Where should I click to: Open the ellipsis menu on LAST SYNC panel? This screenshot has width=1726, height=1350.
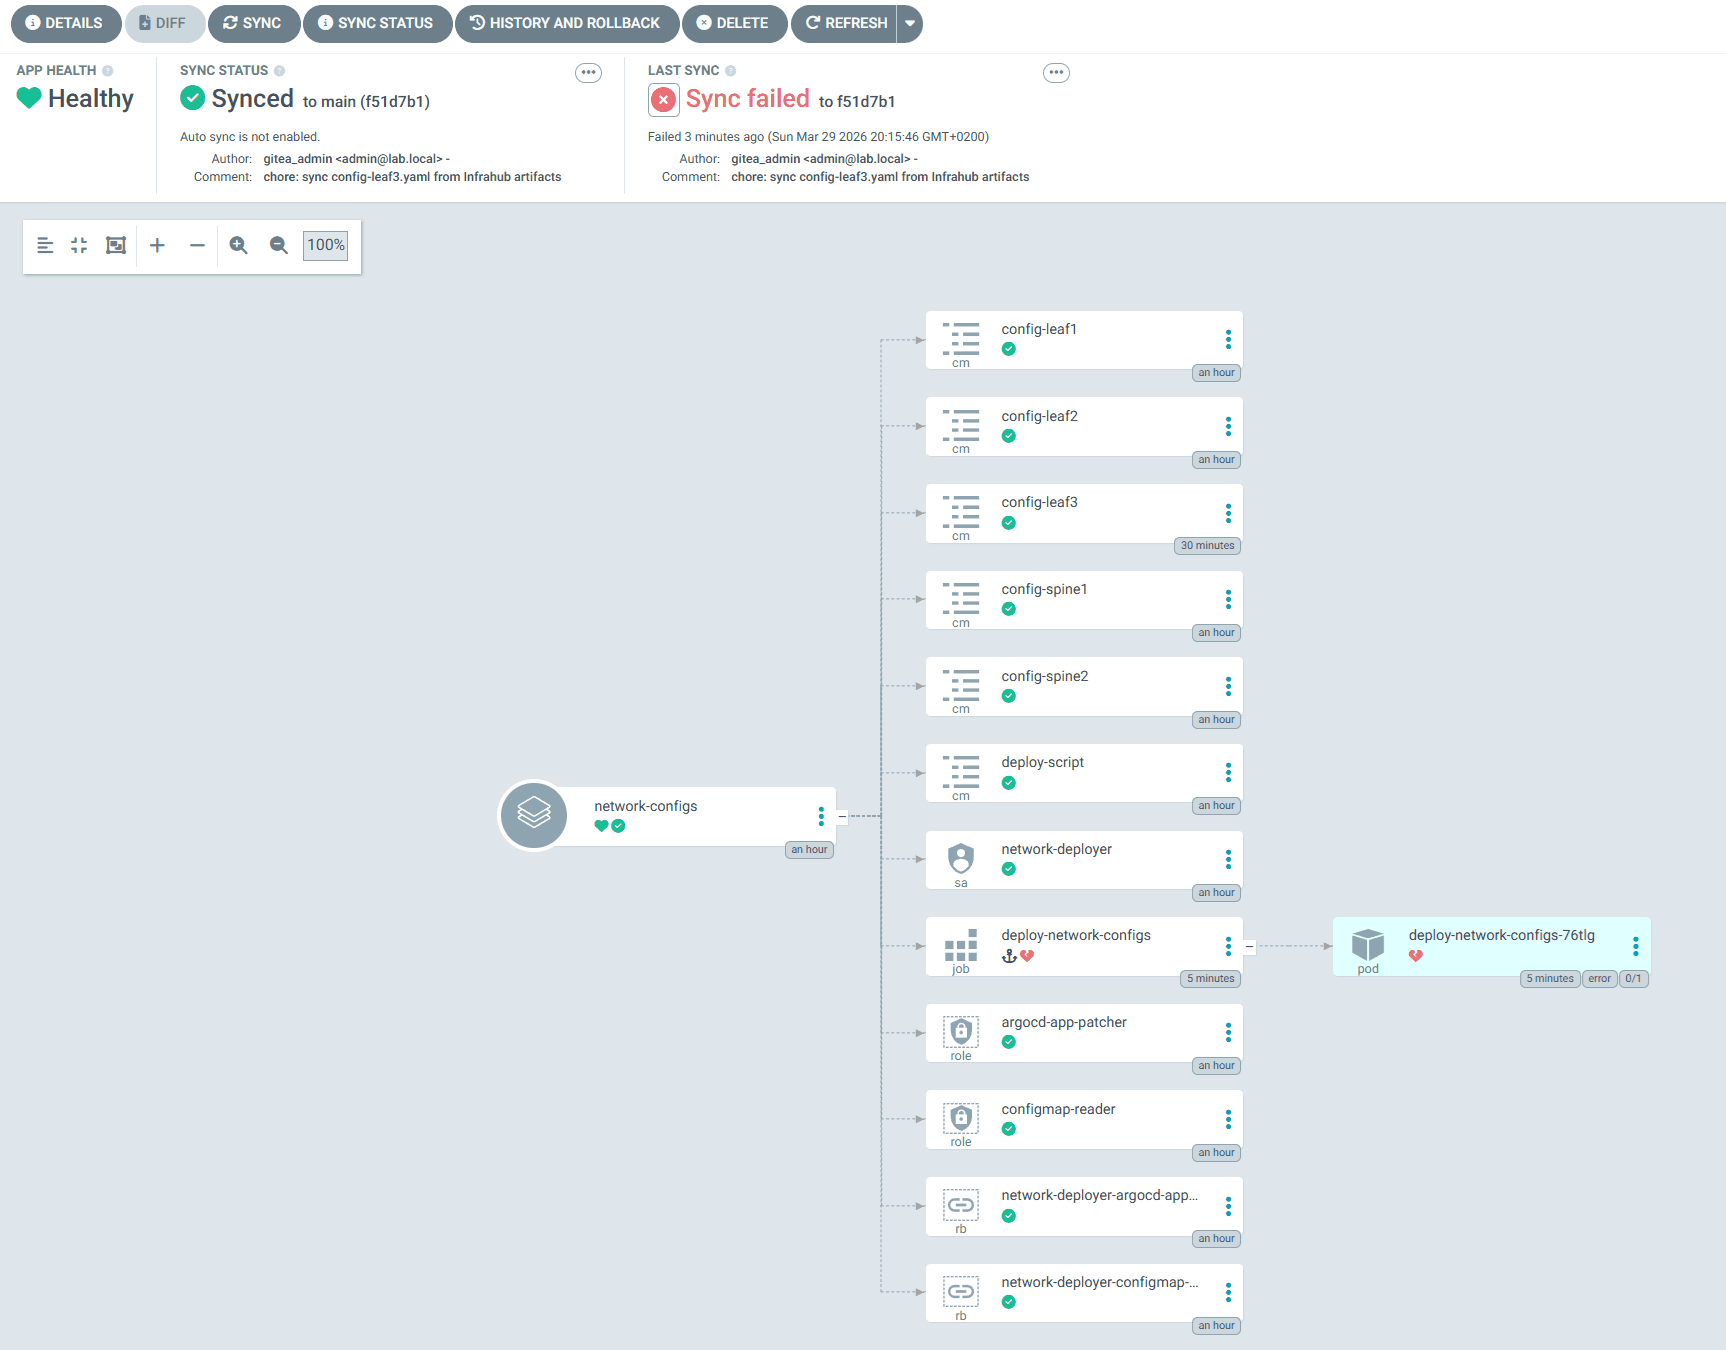pos(1056,72)
